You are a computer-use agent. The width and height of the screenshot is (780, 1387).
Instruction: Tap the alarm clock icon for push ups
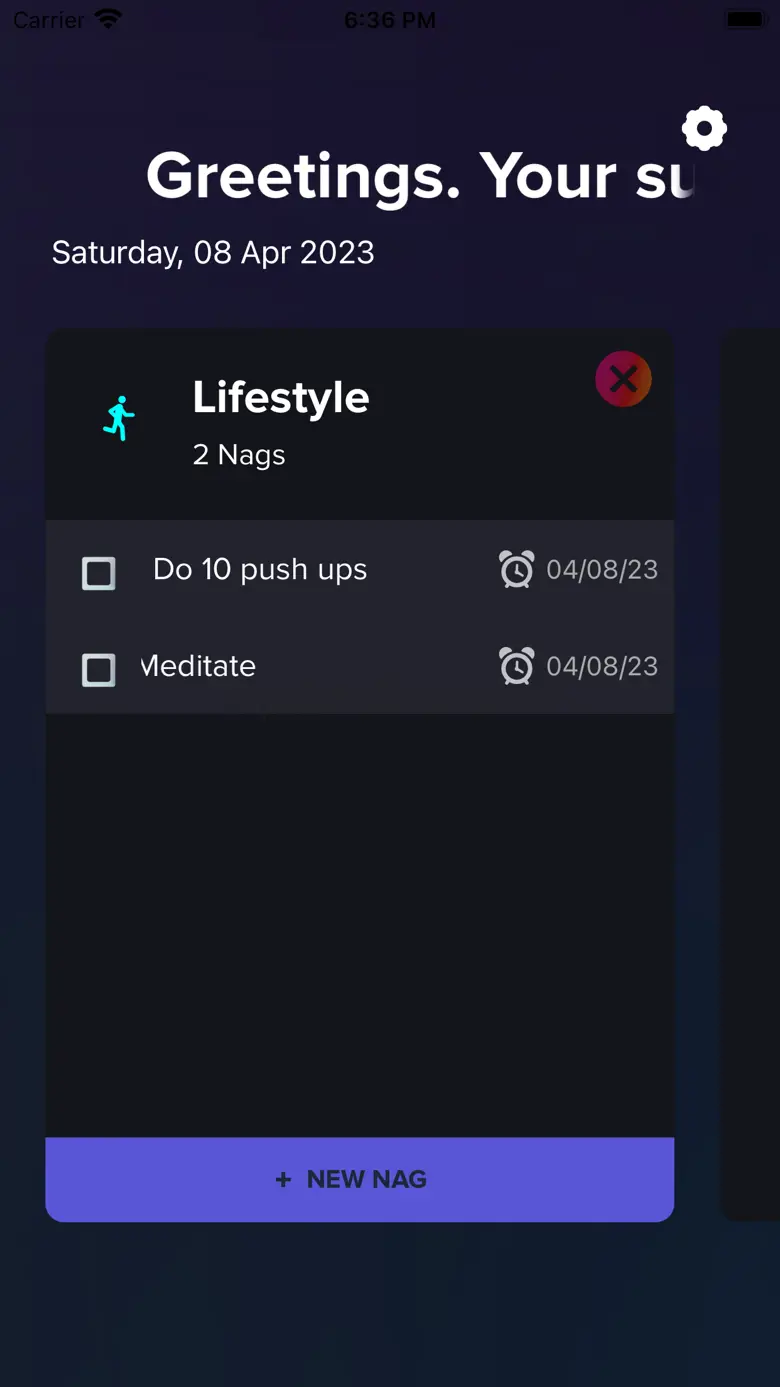(516, 570)
